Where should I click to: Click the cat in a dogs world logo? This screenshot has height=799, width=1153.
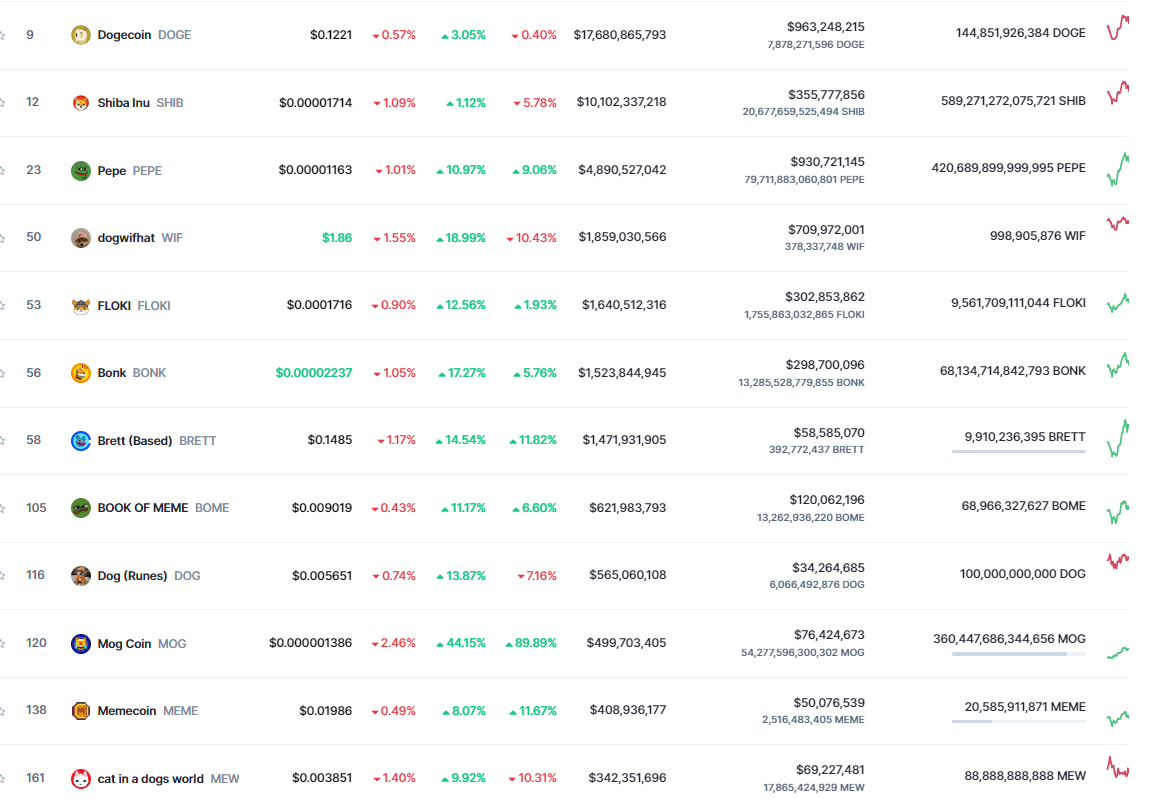(80, 778)
